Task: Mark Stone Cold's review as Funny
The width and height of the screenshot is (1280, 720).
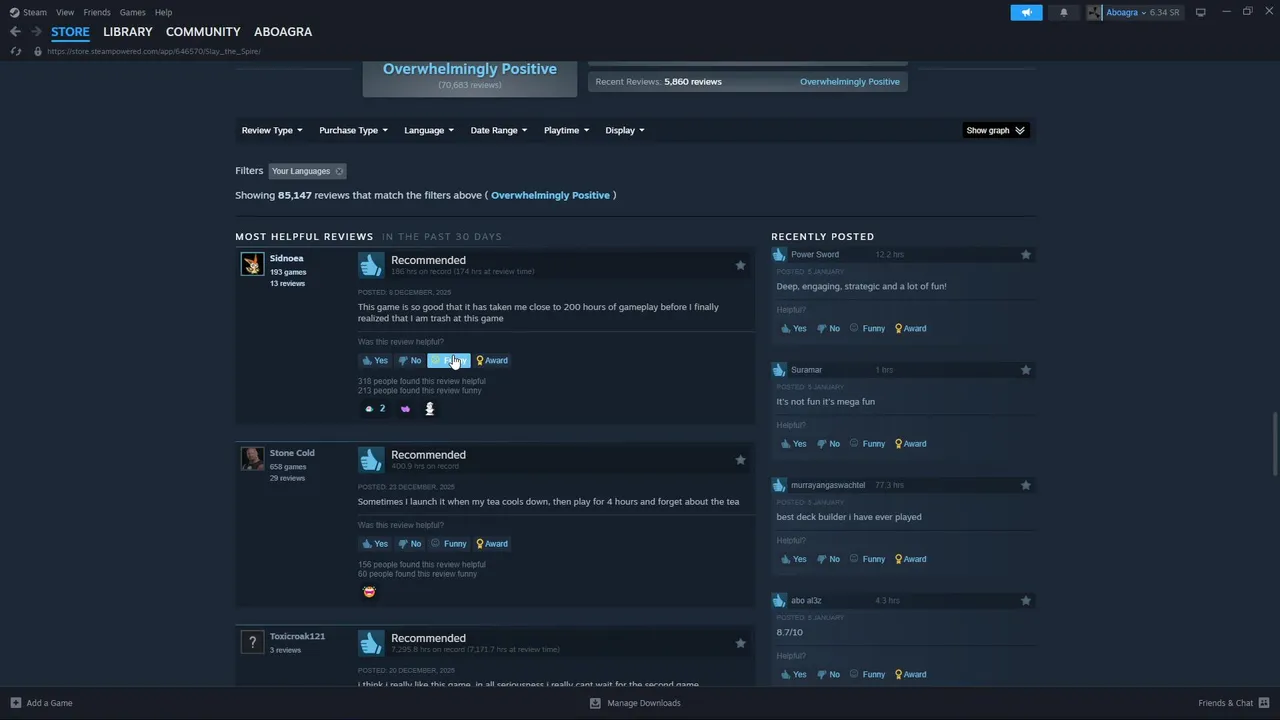Action: pos(448,544)
